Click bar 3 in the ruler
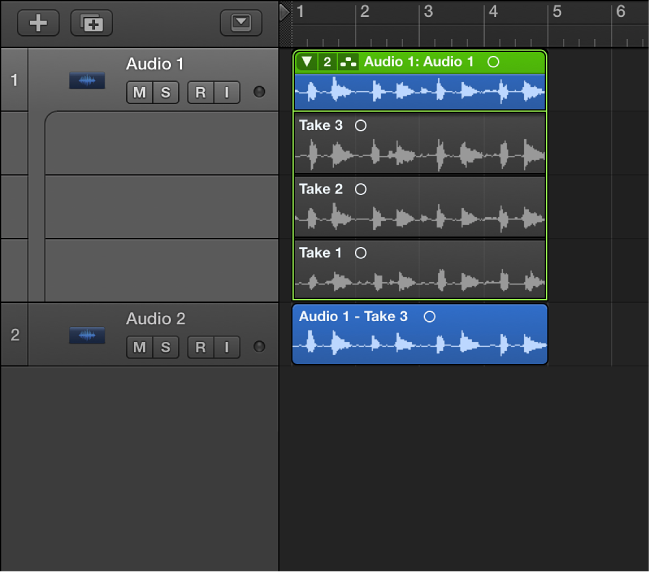 click(x=428, y=12)
